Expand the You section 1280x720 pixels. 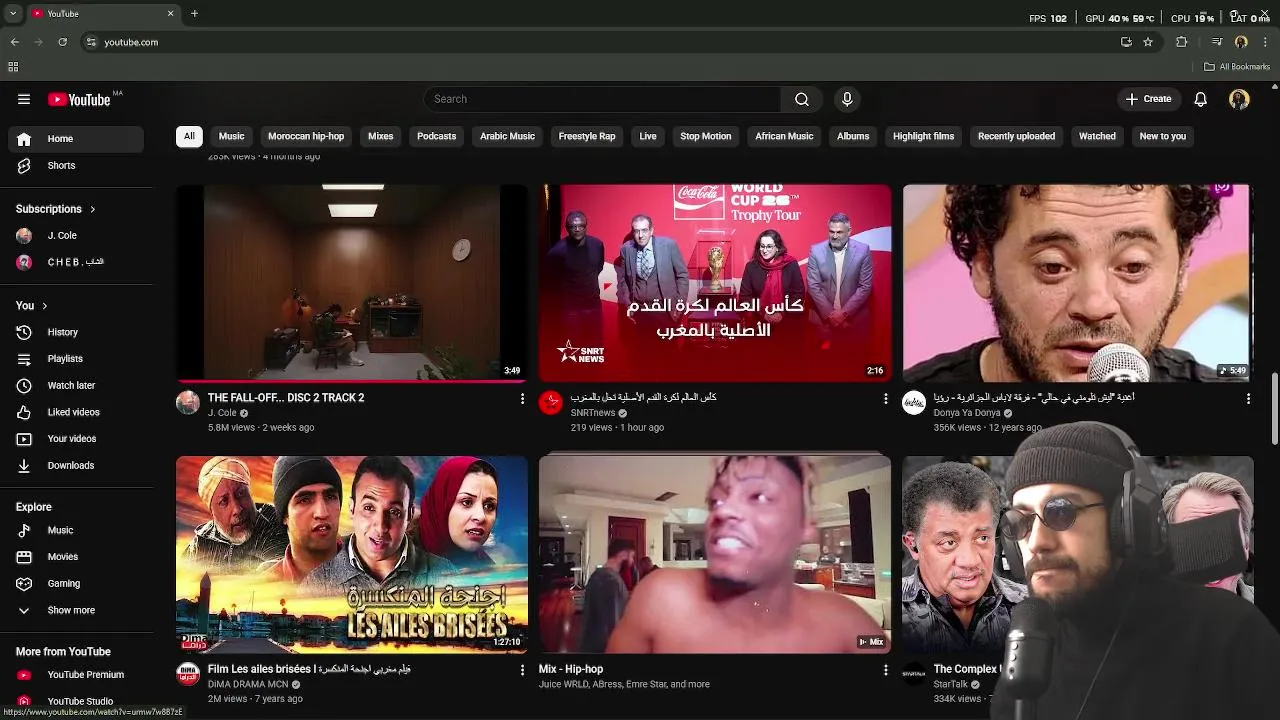click(x=32, y=305)
